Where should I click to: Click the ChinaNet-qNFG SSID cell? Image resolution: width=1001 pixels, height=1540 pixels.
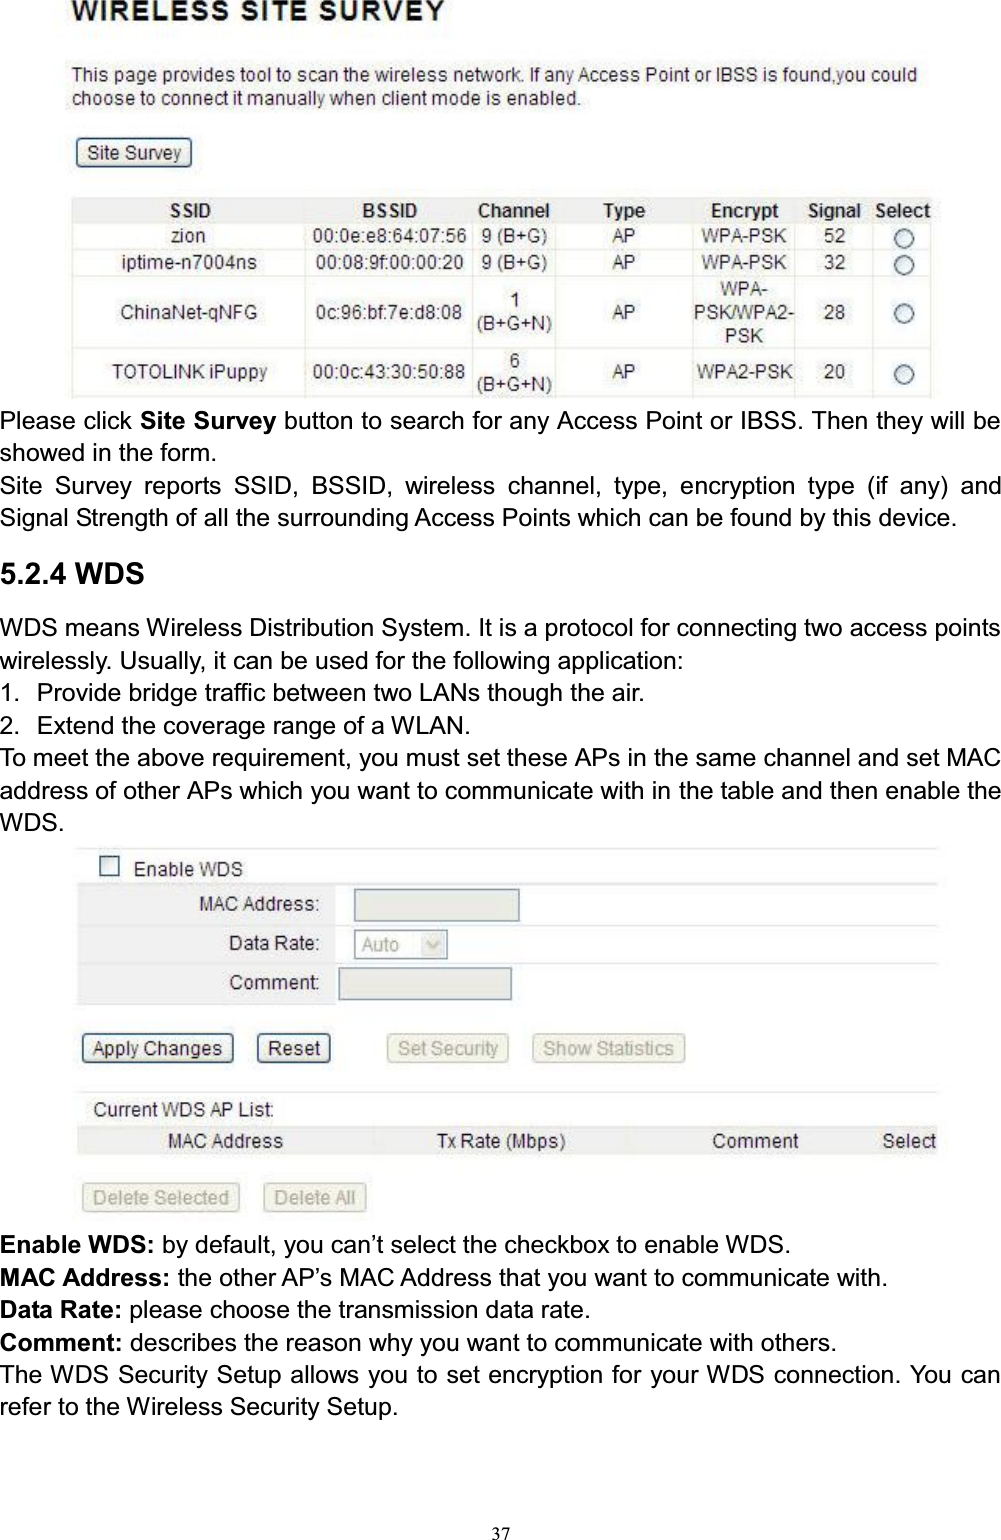pos(189,312)
